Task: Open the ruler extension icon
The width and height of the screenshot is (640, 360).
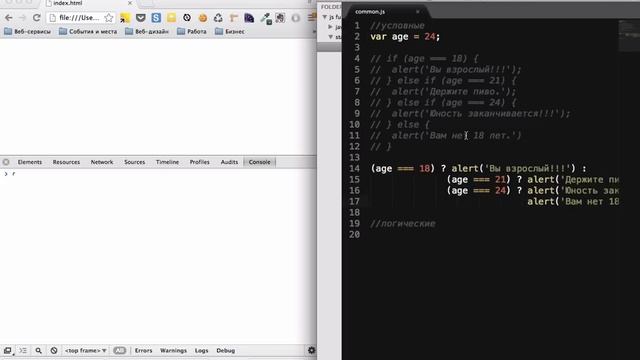Action: pyautogui.click(x=233, y=18)
